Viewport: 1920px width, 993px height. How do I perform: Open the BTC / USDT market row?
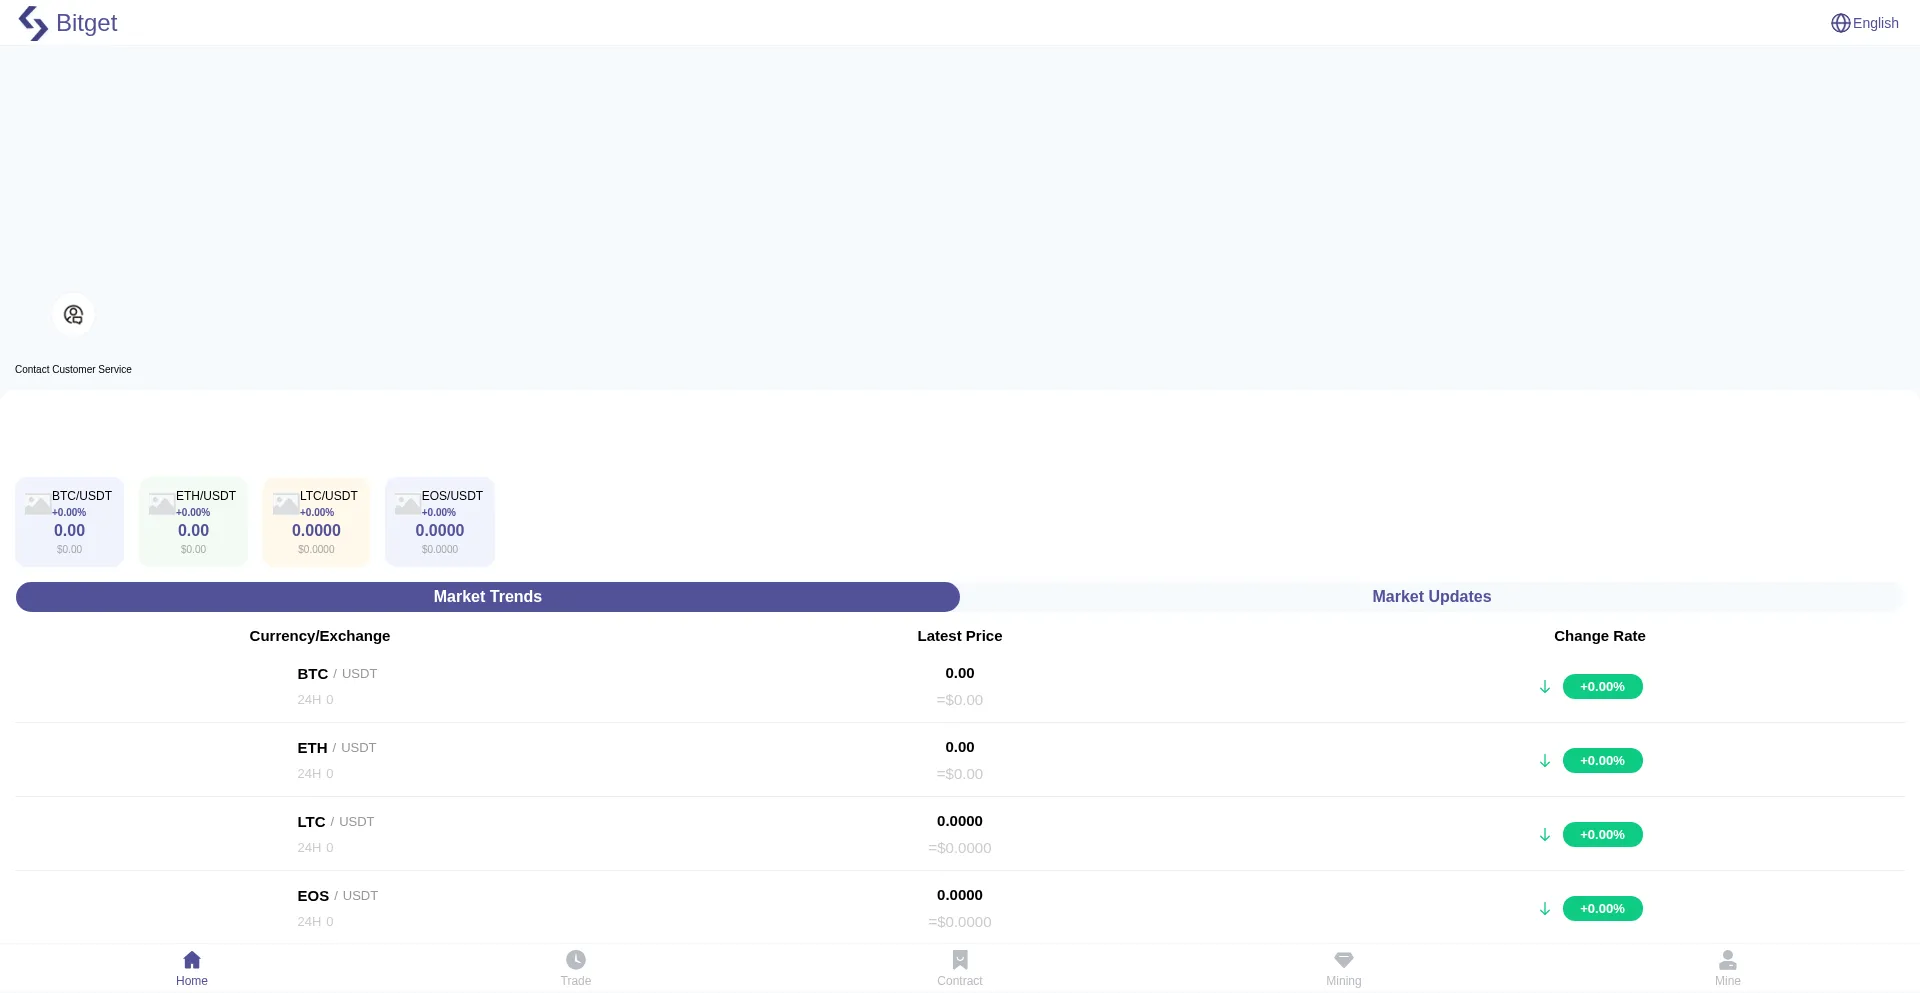click(x=337, y=686)
